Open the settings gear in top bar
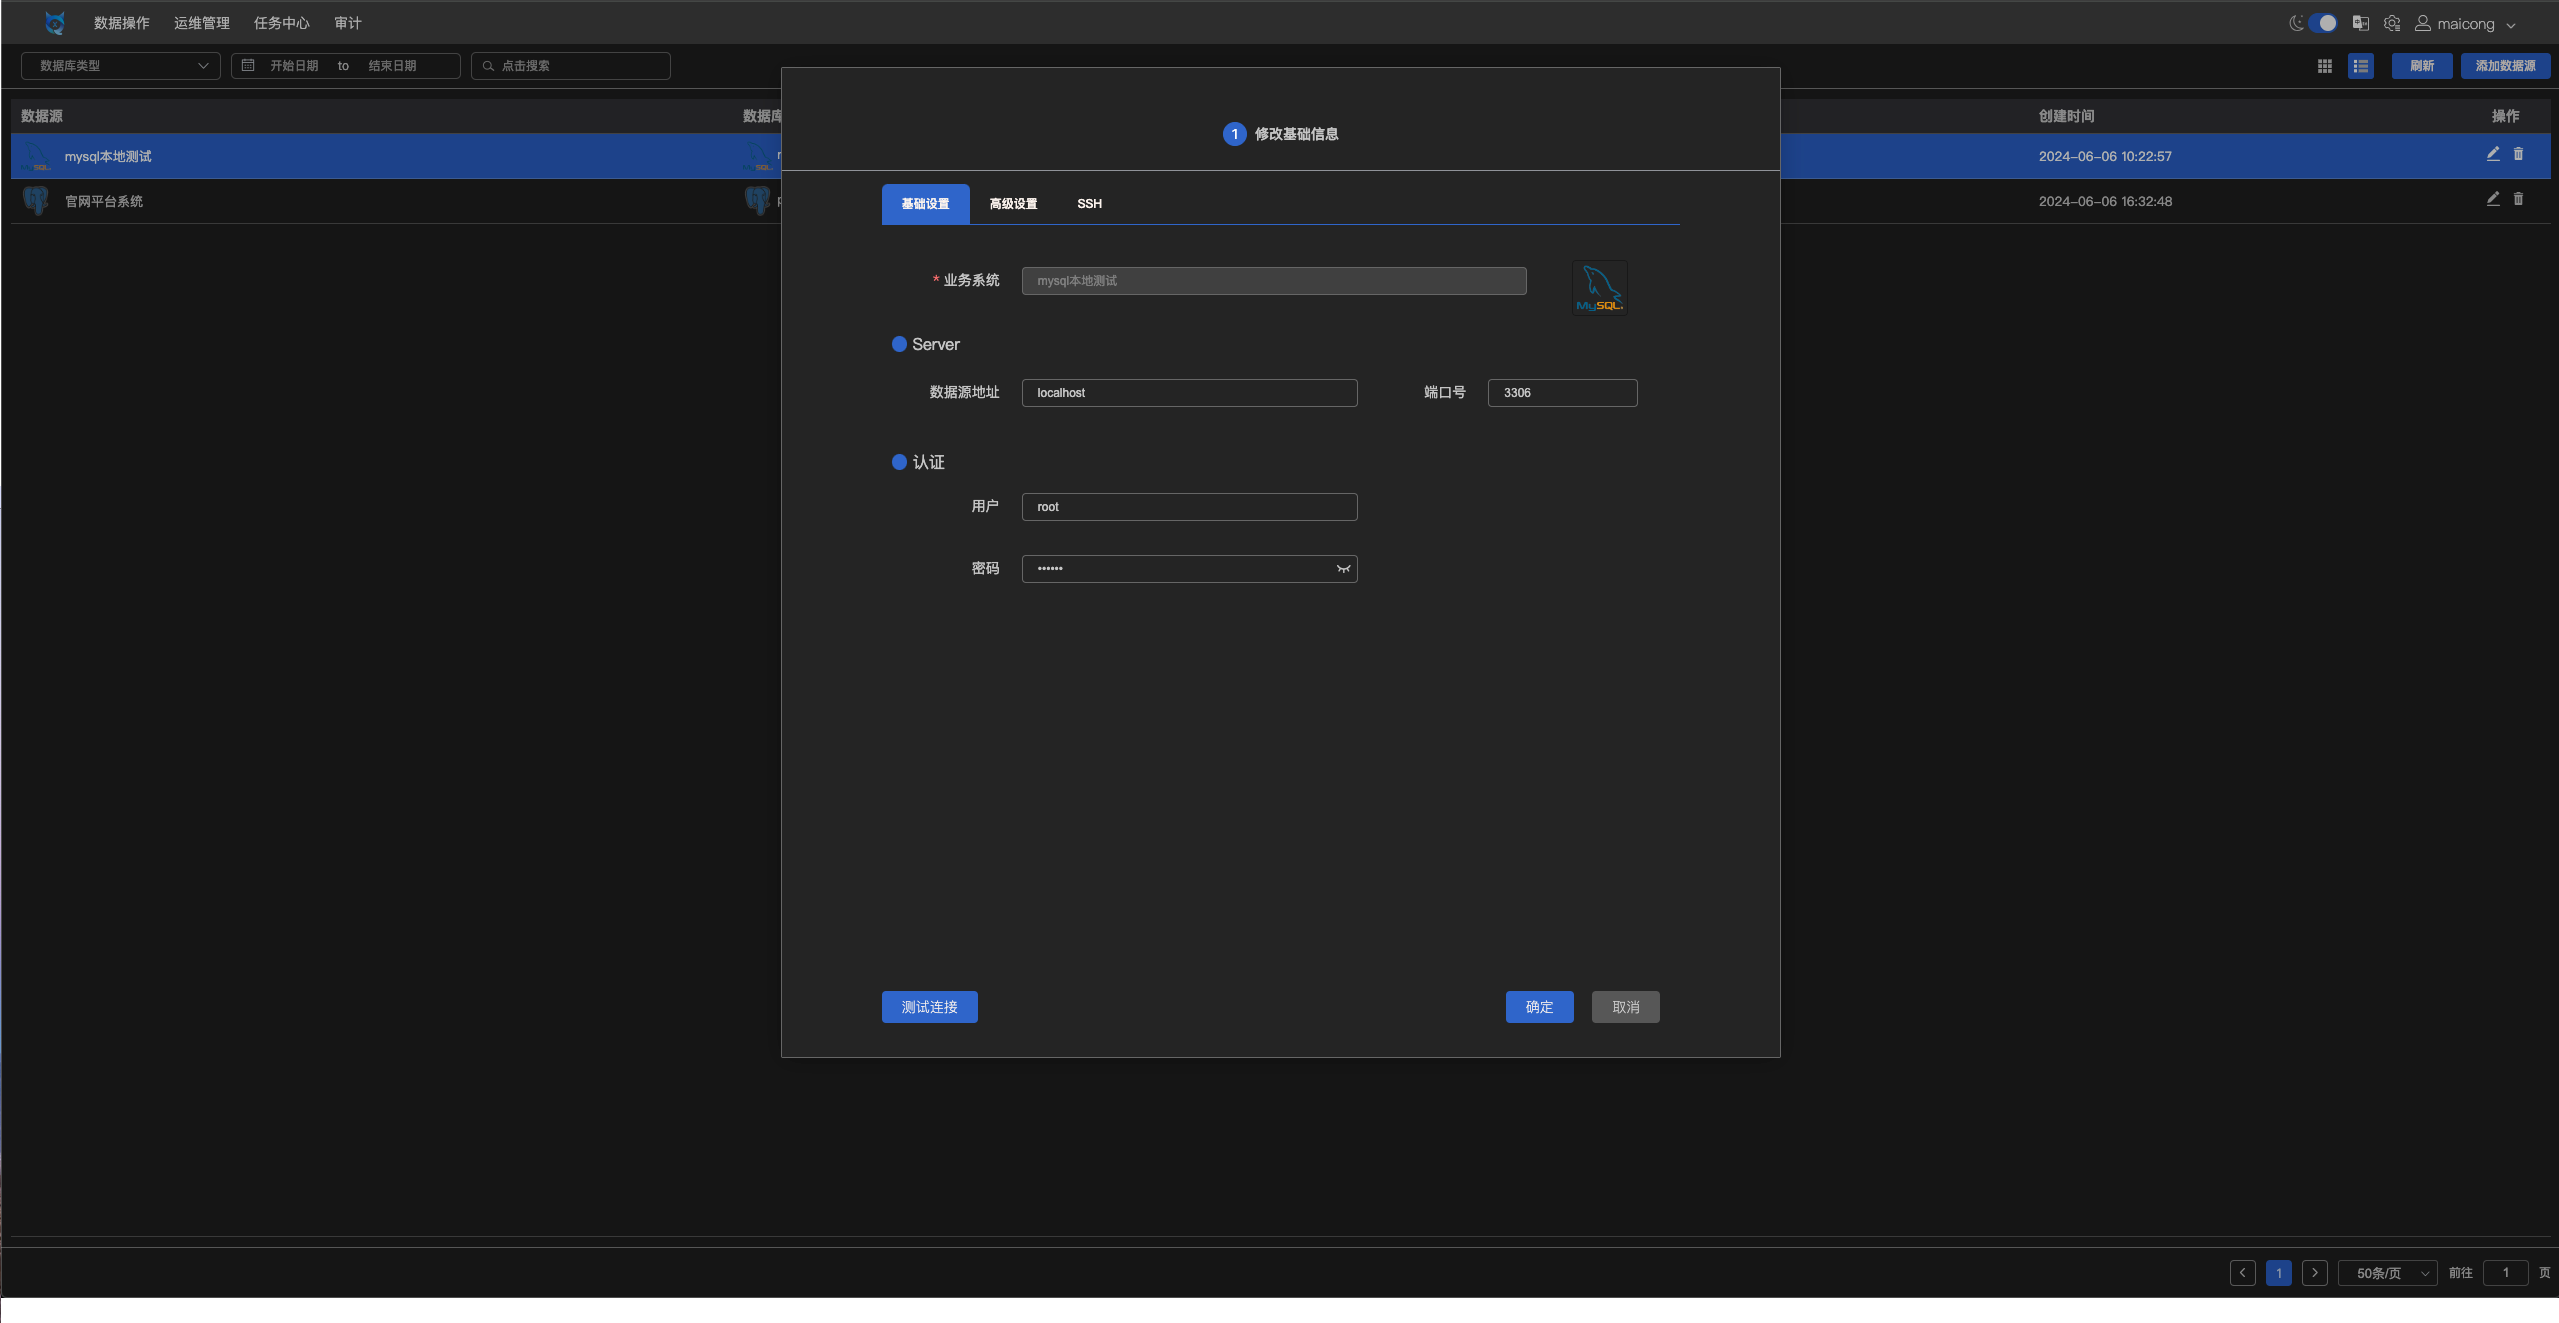The height and width of the screenshot is (1323, 2559). [2392, 23]
